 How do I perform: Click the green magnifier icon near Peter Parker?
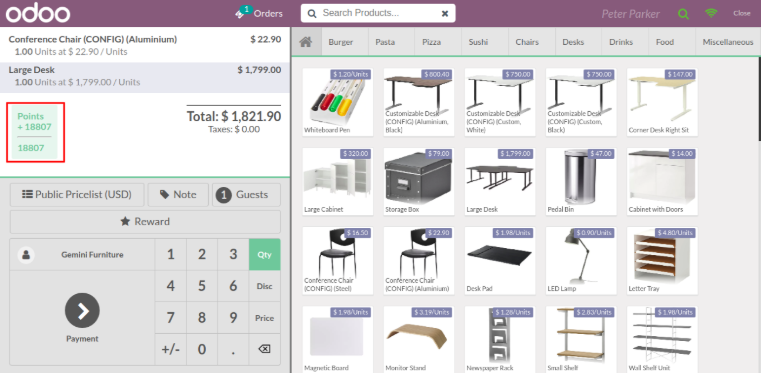(x=683, y=14)
